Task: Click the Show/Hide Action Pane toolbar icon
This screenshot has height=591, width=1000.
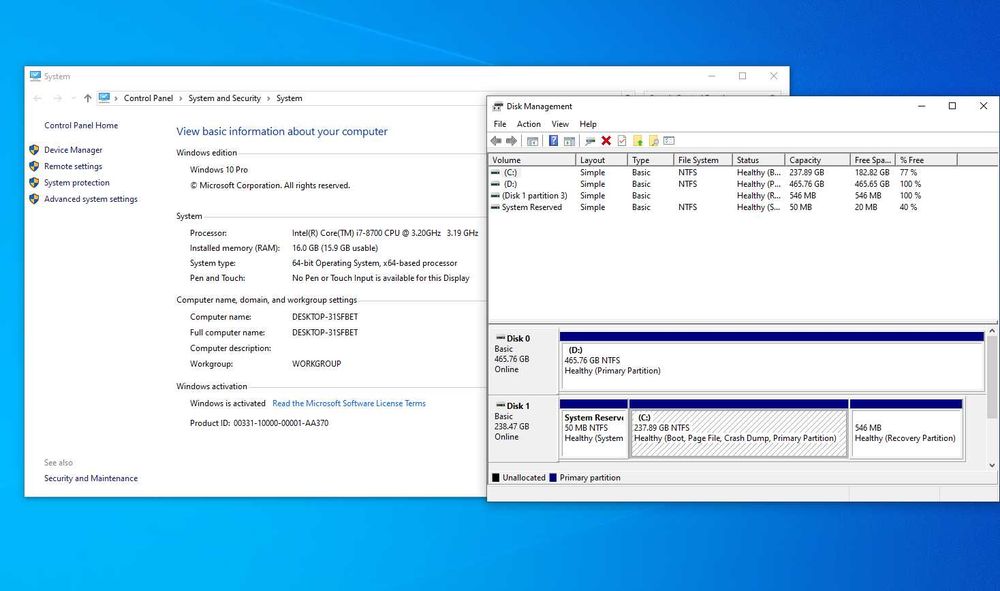Action: click(570, 141)
